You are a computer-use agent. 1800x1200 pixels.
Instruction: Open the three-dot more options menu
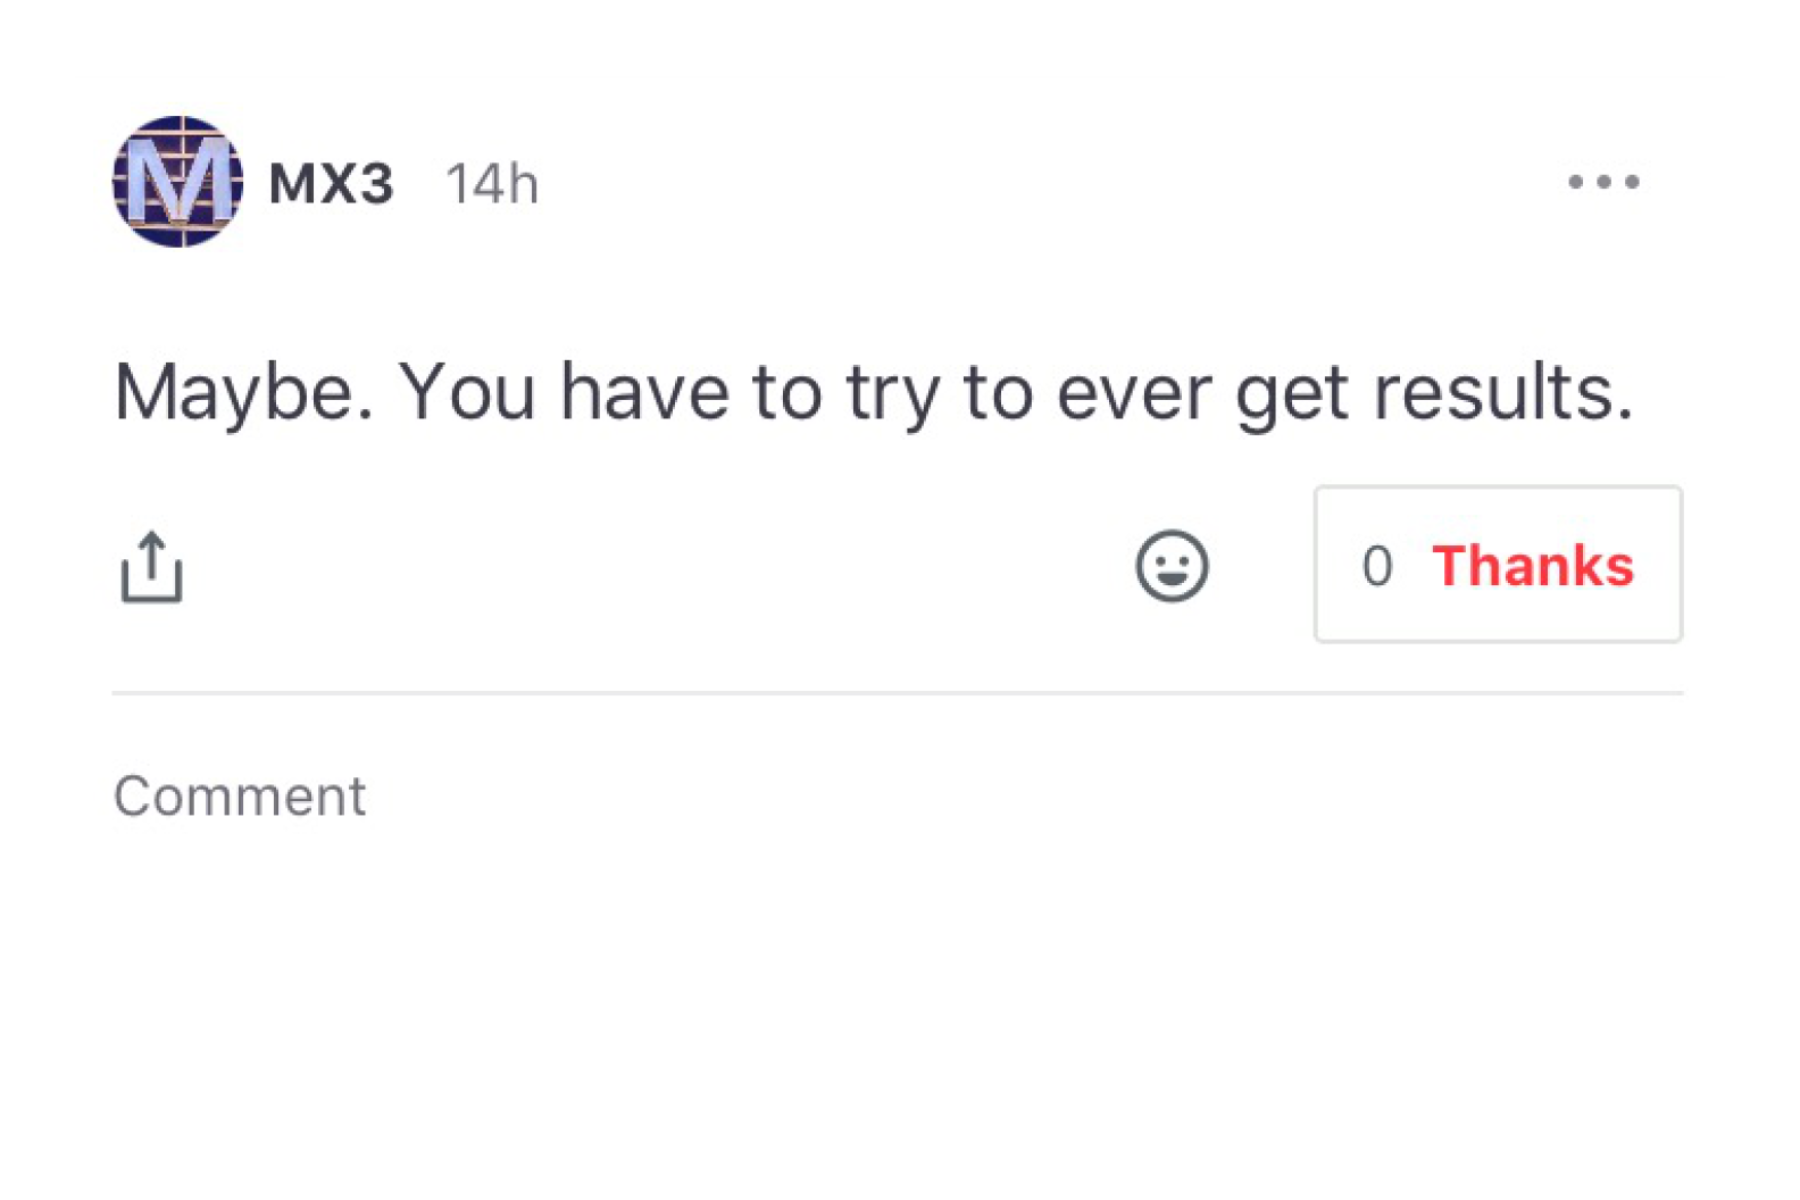[x=1603, y=182]
